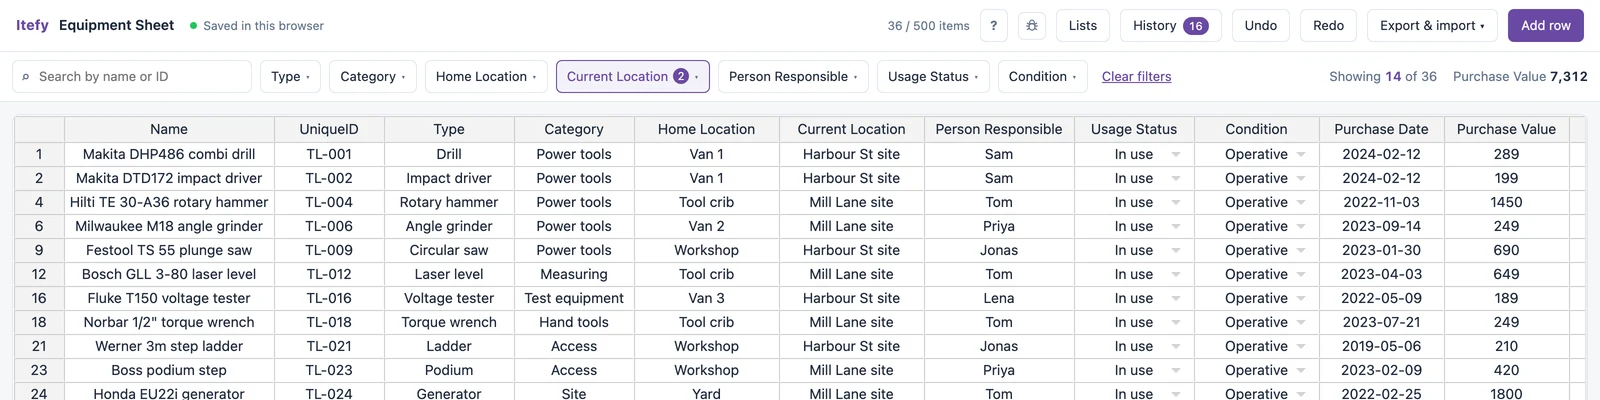Image resolution: width=1600 pixels, height=400 pixels.
Task: Click Person Responsible cell "Priya" for TL-006
Action: pyautogui.click(x=999, y=226)
